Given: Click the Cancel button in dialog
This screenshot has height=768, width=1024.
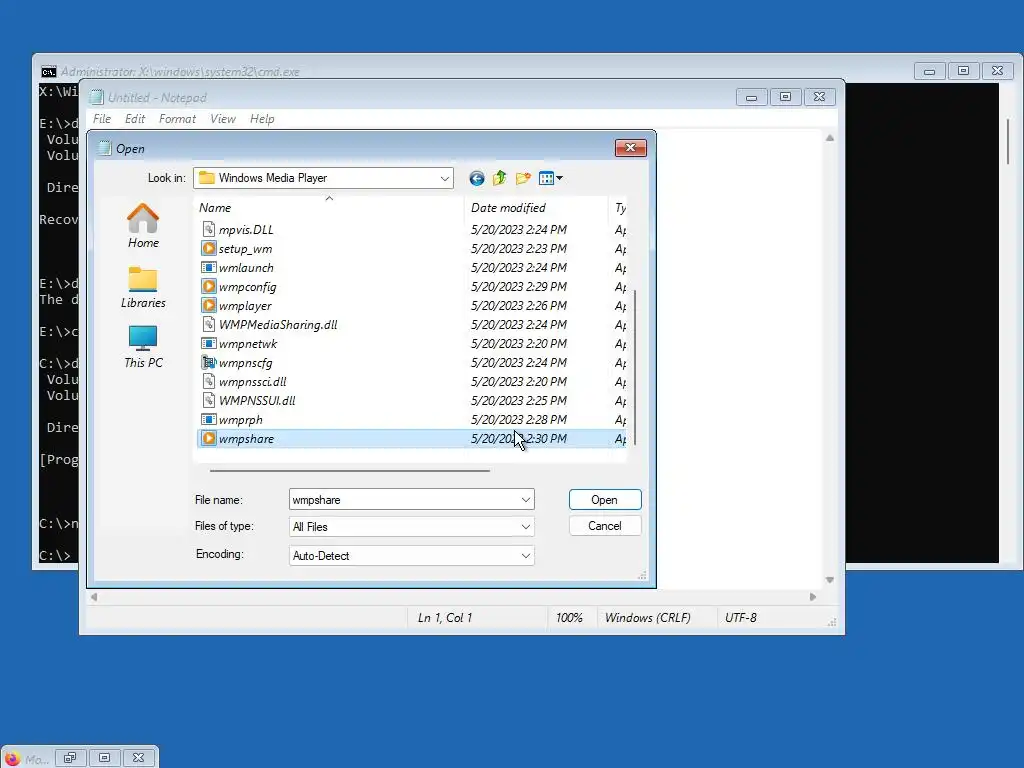Looking at the screenshot, I should [x=605, y=526].
